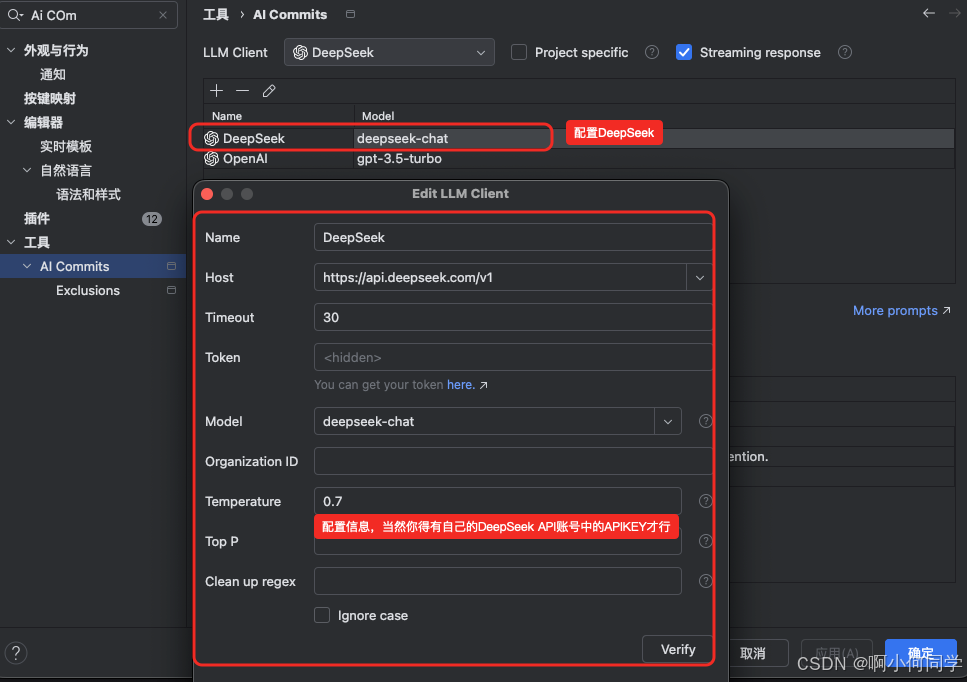Open 通知 settings page
The width and height of the screenshot is (967, 682).
53,75
